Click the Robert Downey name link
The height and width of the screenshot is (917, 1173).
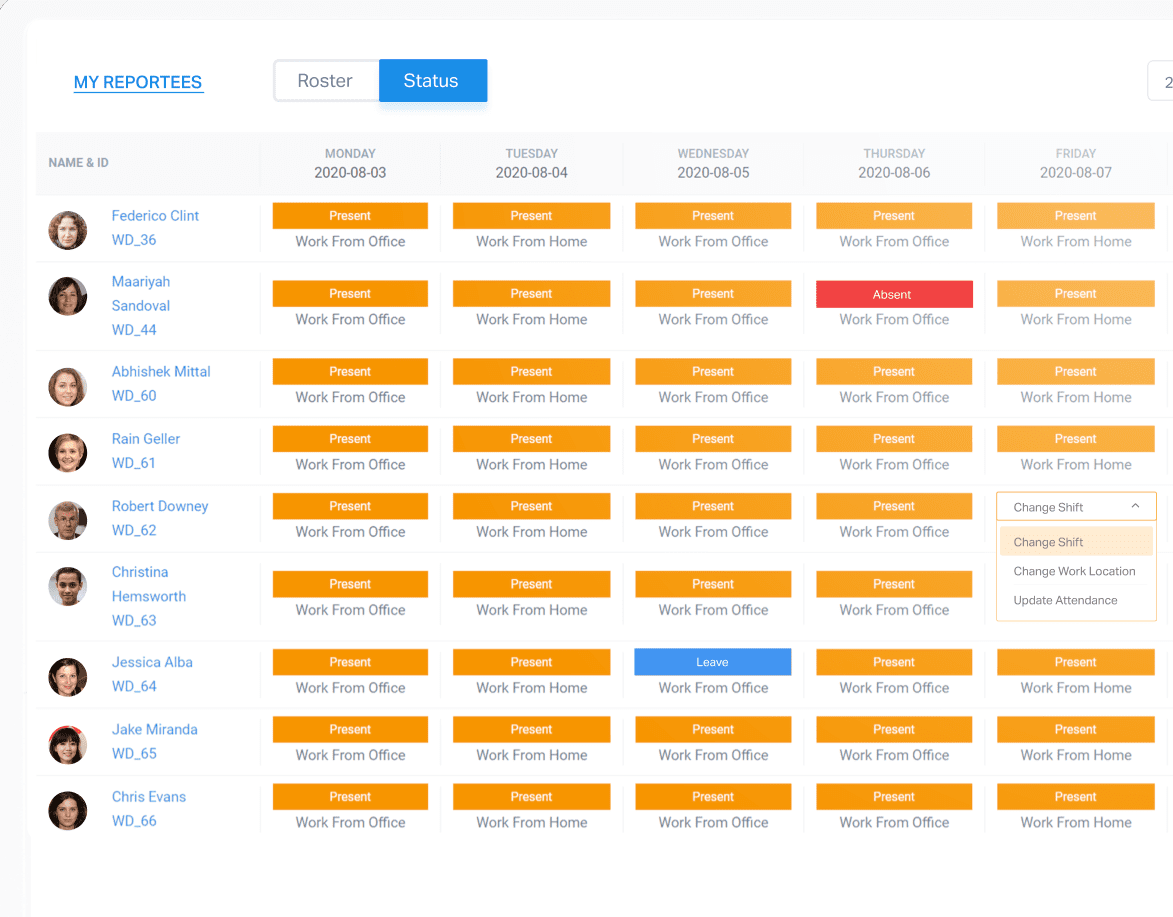tap(160, 506)
